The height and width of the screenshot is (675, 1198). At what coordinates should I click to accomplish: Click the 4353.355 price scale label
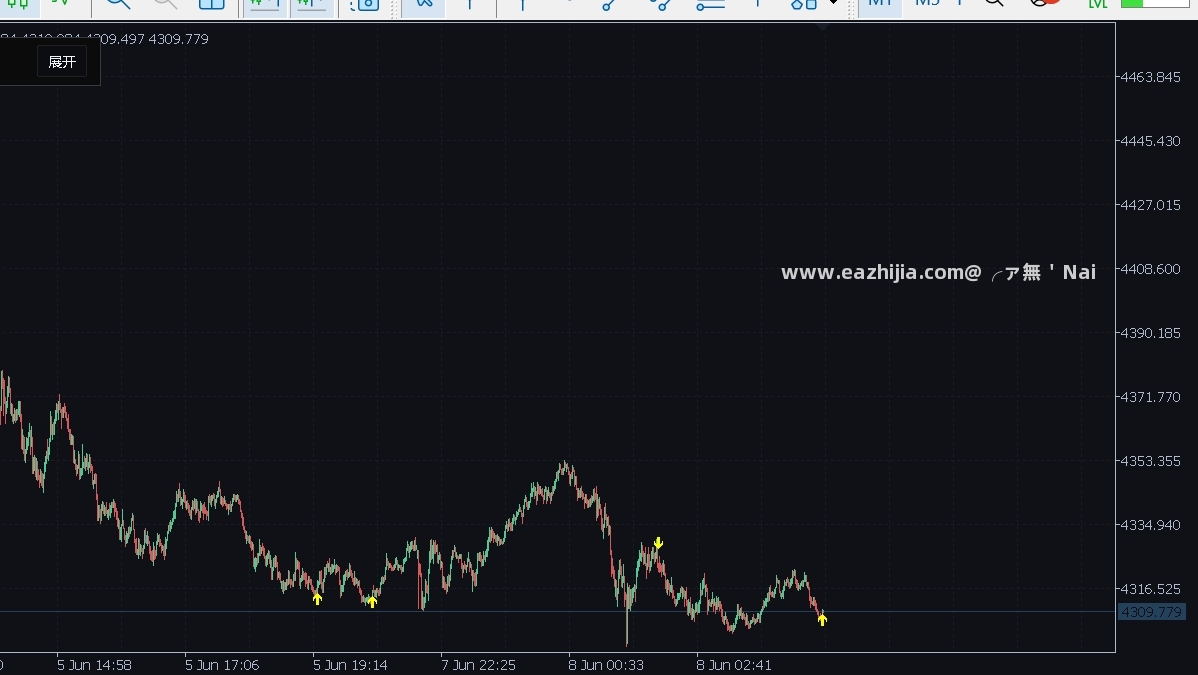(1151, 461)
